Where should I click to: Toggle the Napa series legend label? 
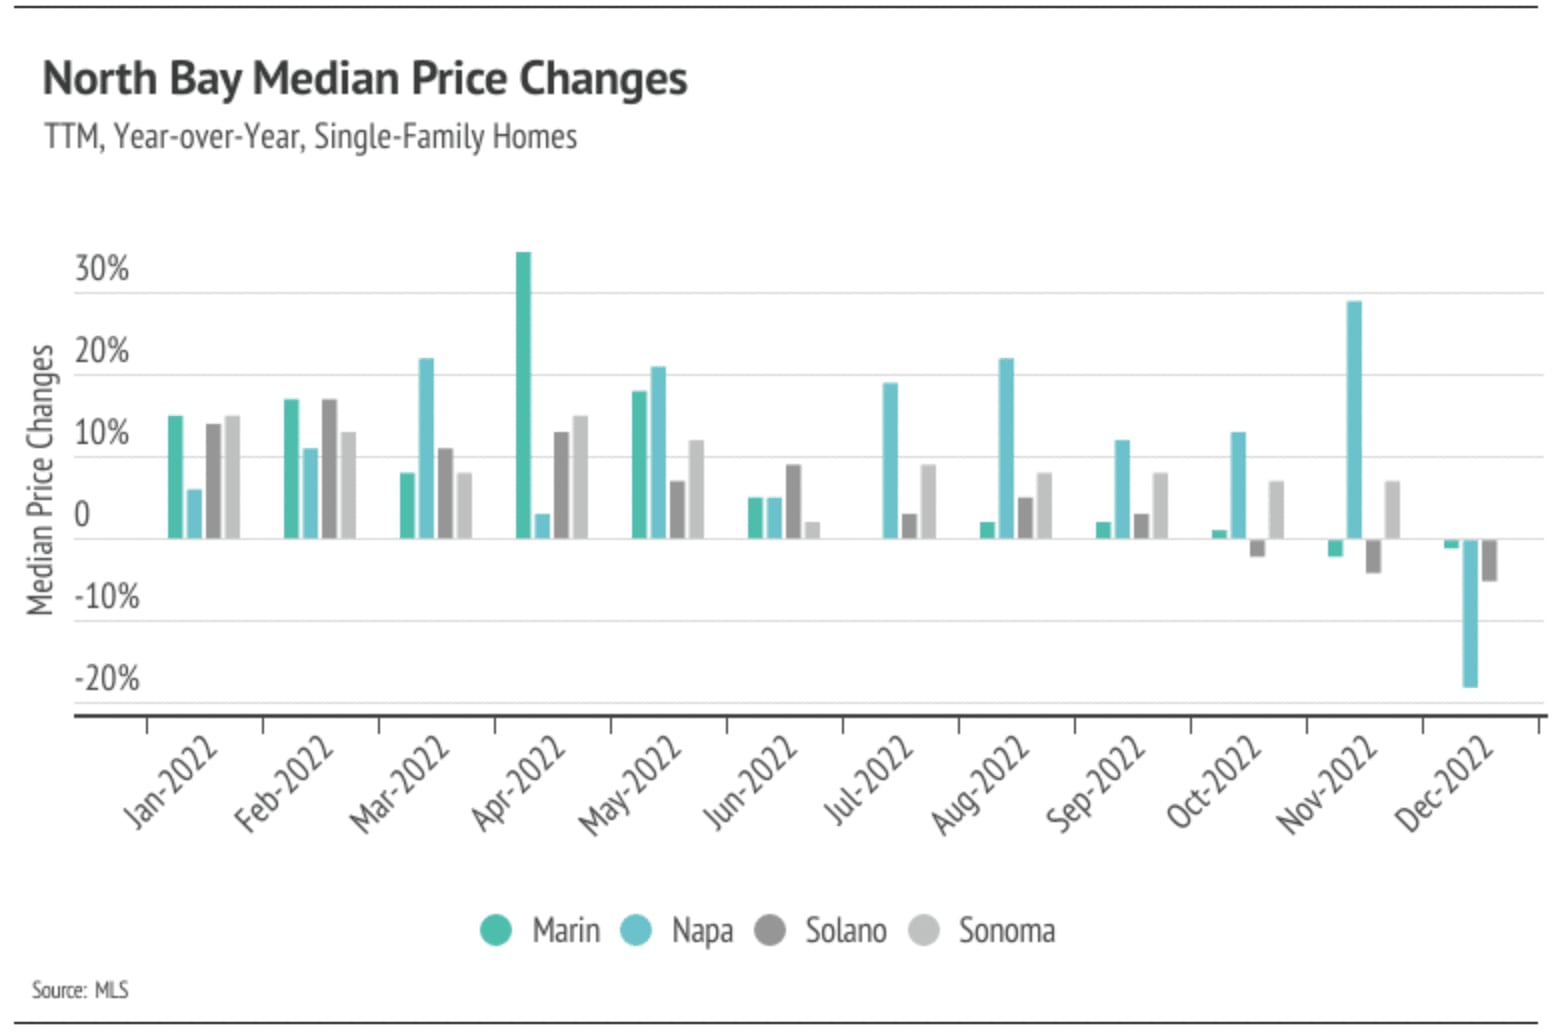pyautogui.click(x=702, y=930)
